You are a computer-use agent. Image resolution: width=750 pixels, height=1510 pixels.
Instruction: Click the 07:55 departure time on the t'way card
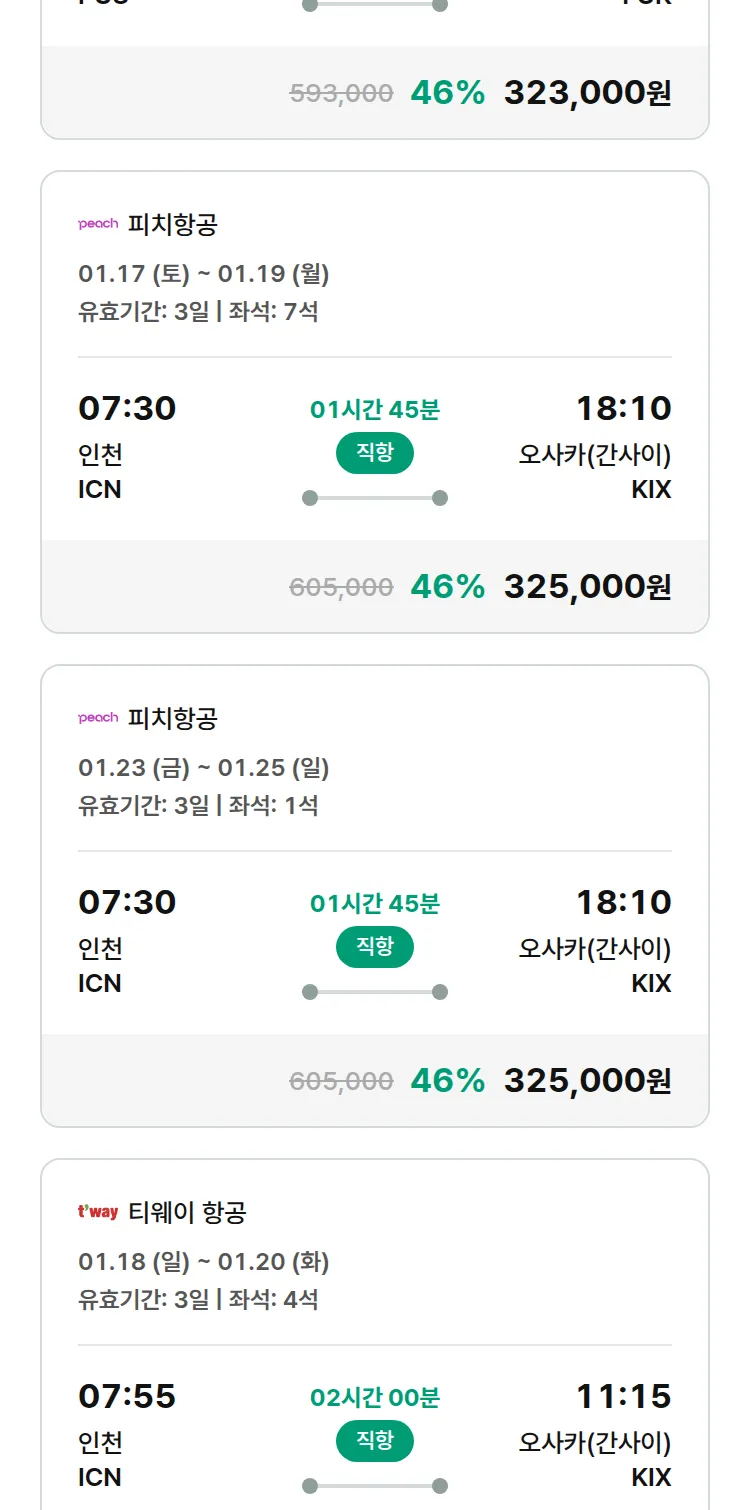click(127, 1396)
